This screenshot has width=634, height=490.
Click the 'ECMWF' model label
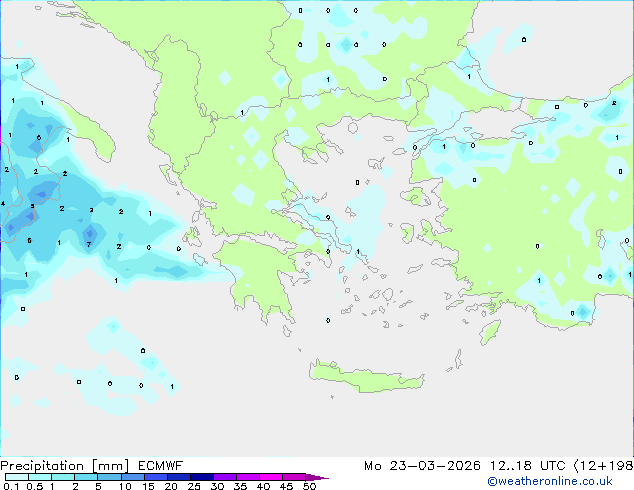(161, 466)
